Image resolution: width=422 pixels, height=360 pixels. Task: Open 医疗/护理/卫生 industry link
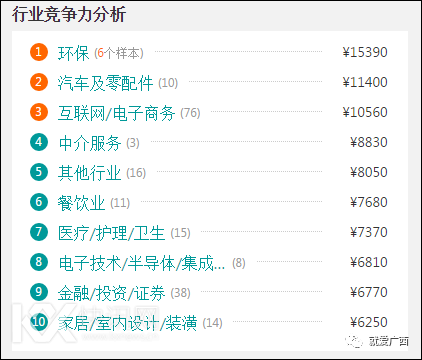coord(111,233)
